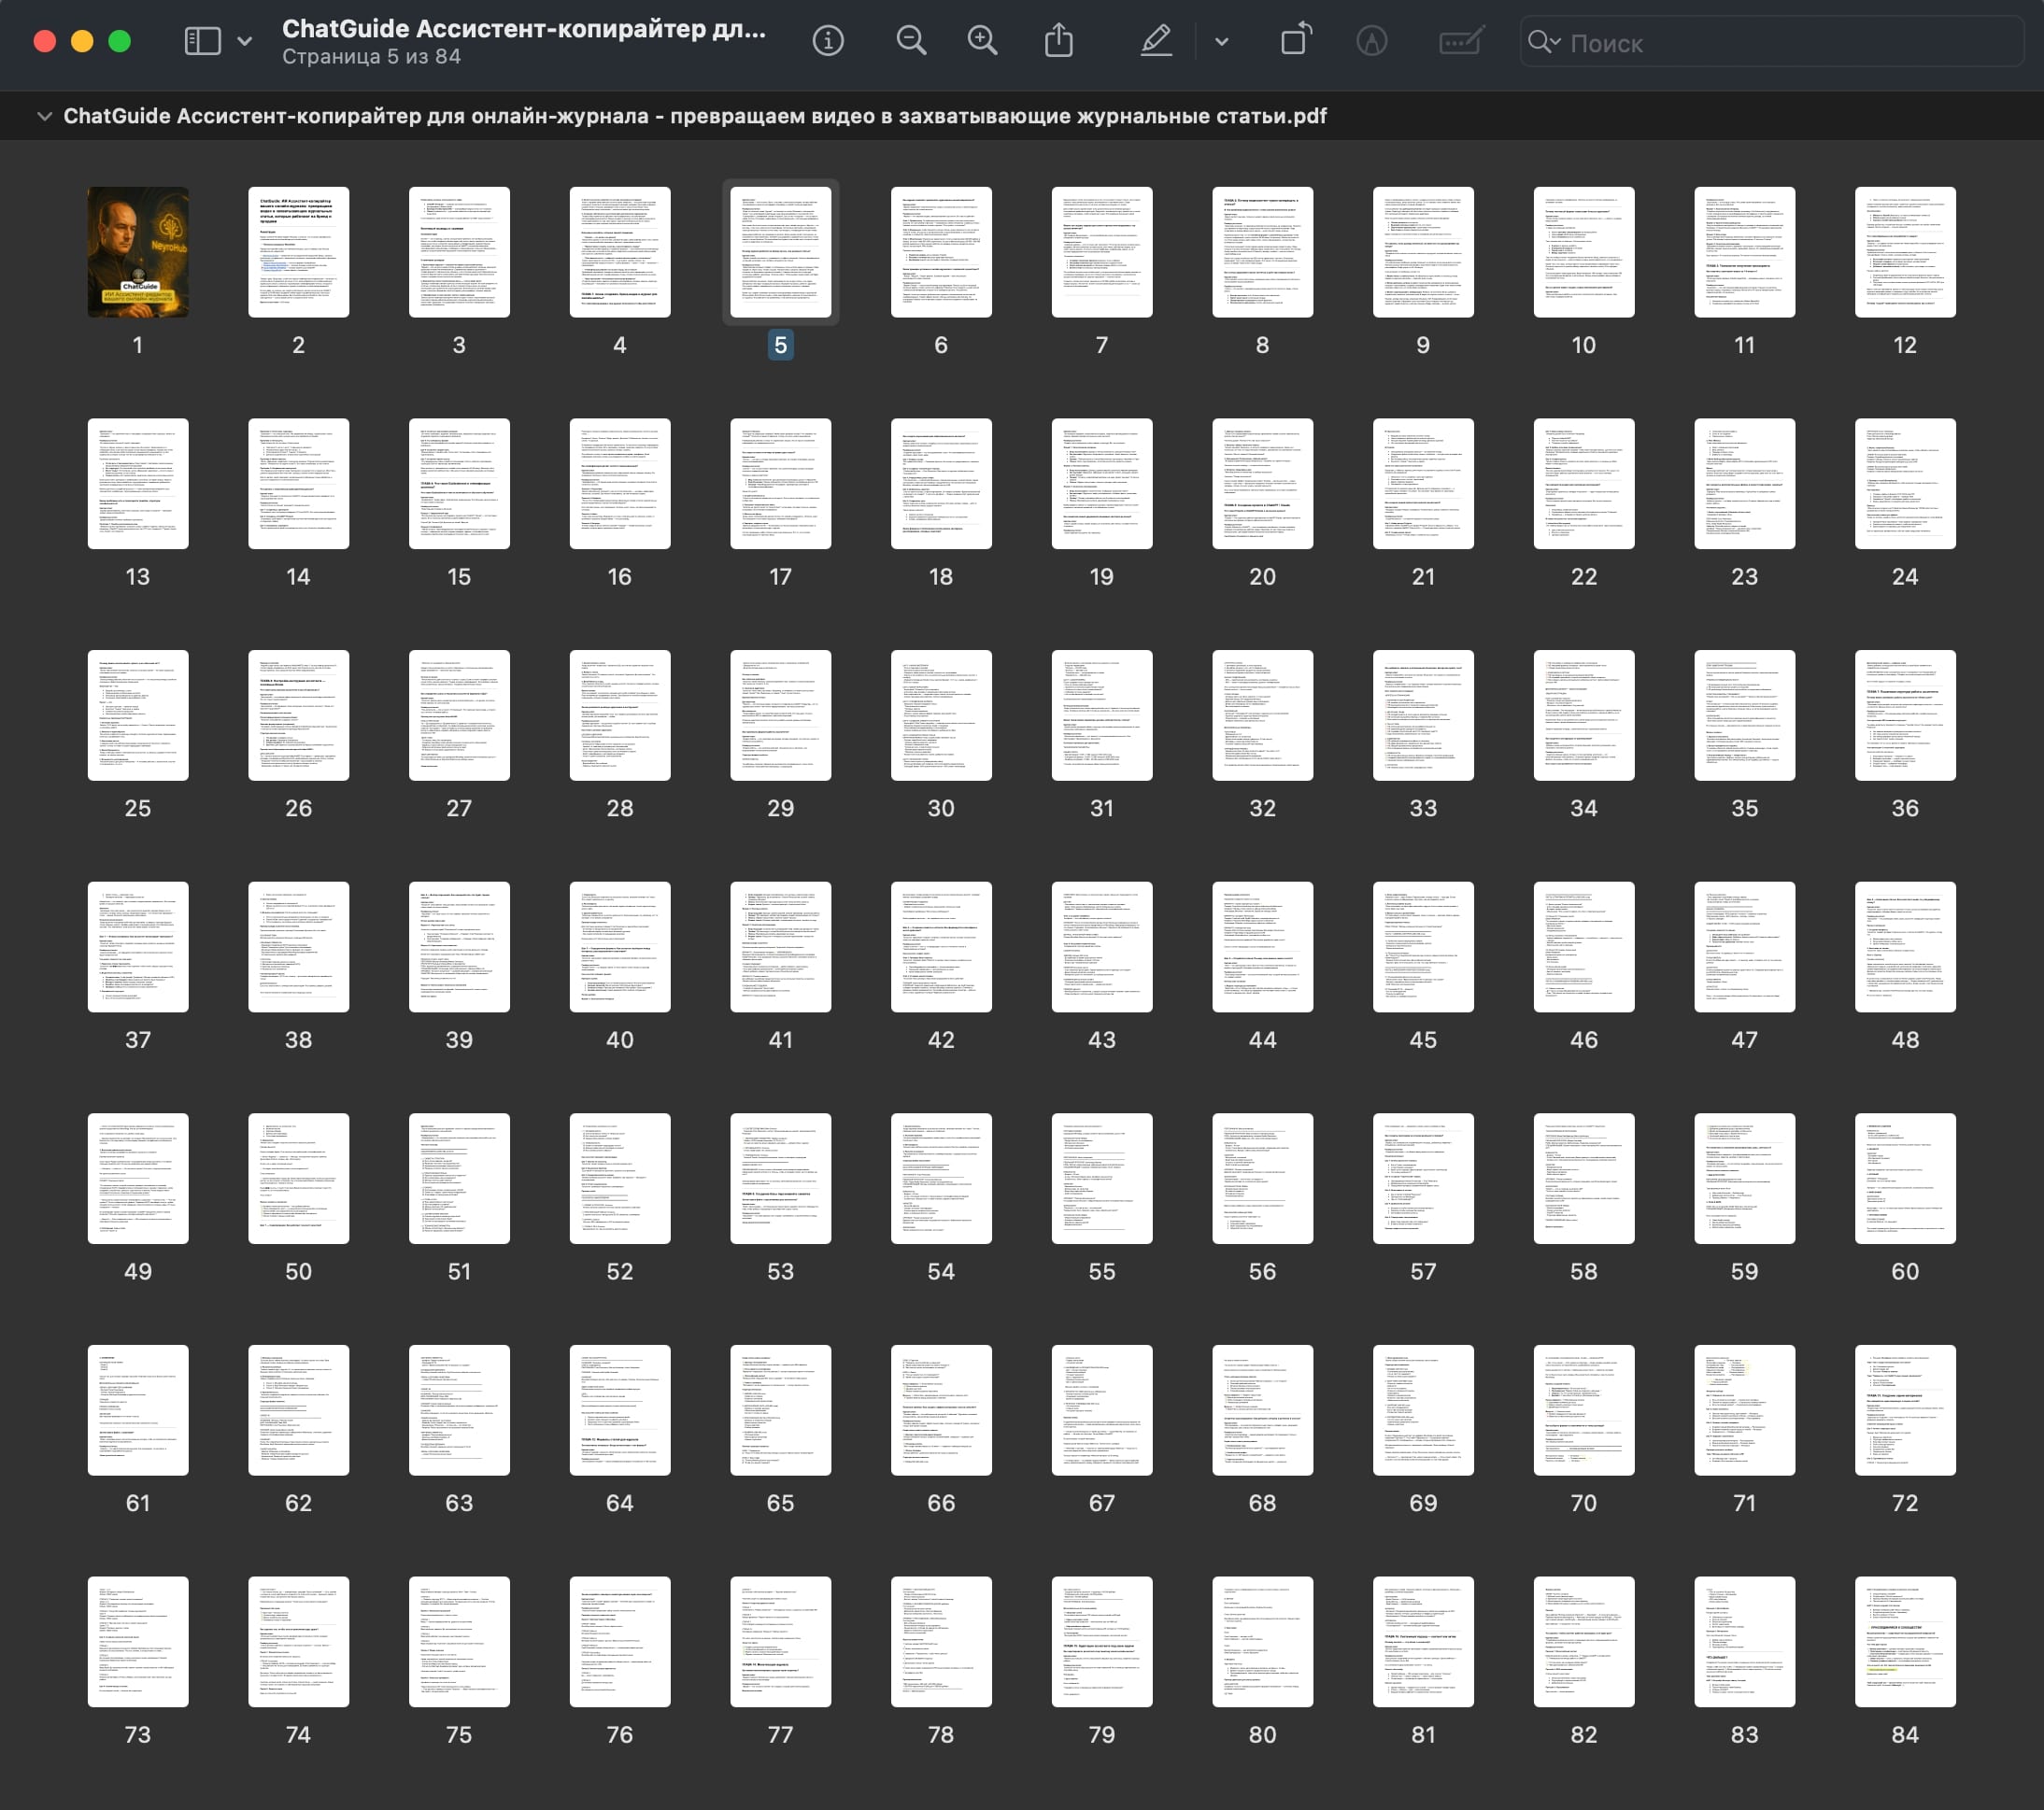Open the markup pen options dropdown arrow
The height and width of the screenshot is (1810, 2044).
point(1221,41)
